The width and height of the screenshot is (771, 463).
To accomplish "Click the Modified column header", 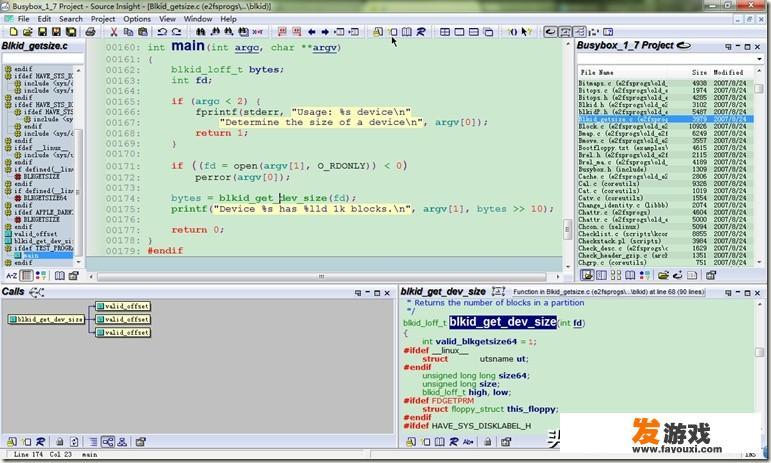I will click(x=729, y=72).
